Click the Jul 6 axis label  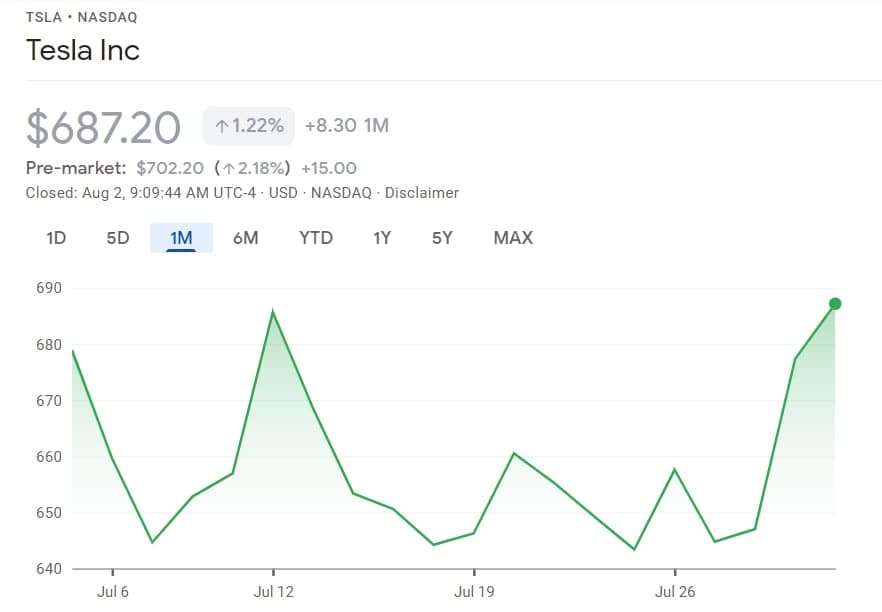pos(112,592)
